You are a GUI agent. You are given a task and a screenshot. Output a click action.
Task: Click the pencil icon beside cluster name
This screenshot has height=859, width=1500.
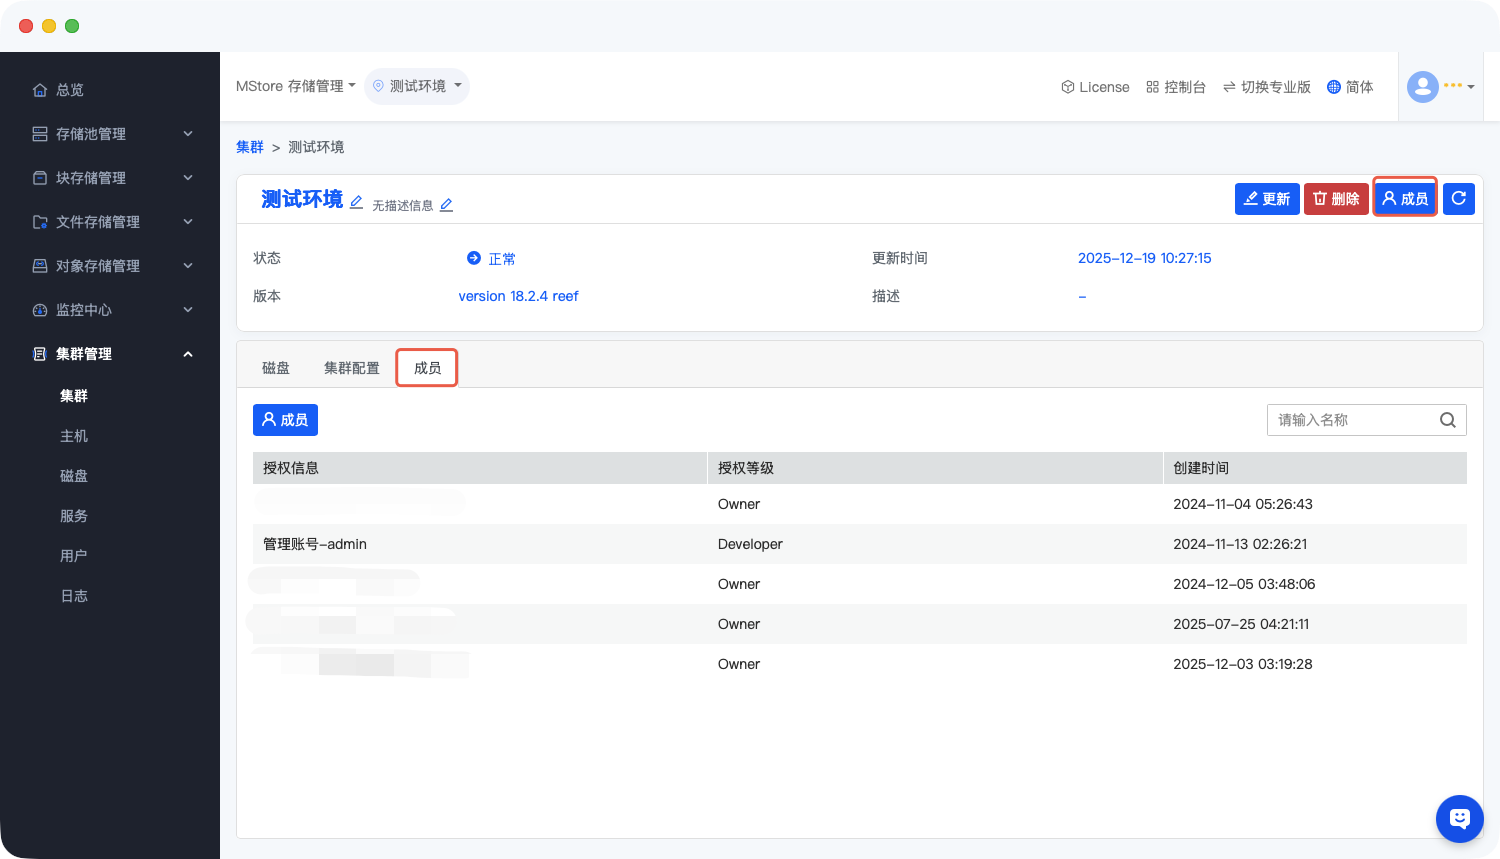(356, 202)
